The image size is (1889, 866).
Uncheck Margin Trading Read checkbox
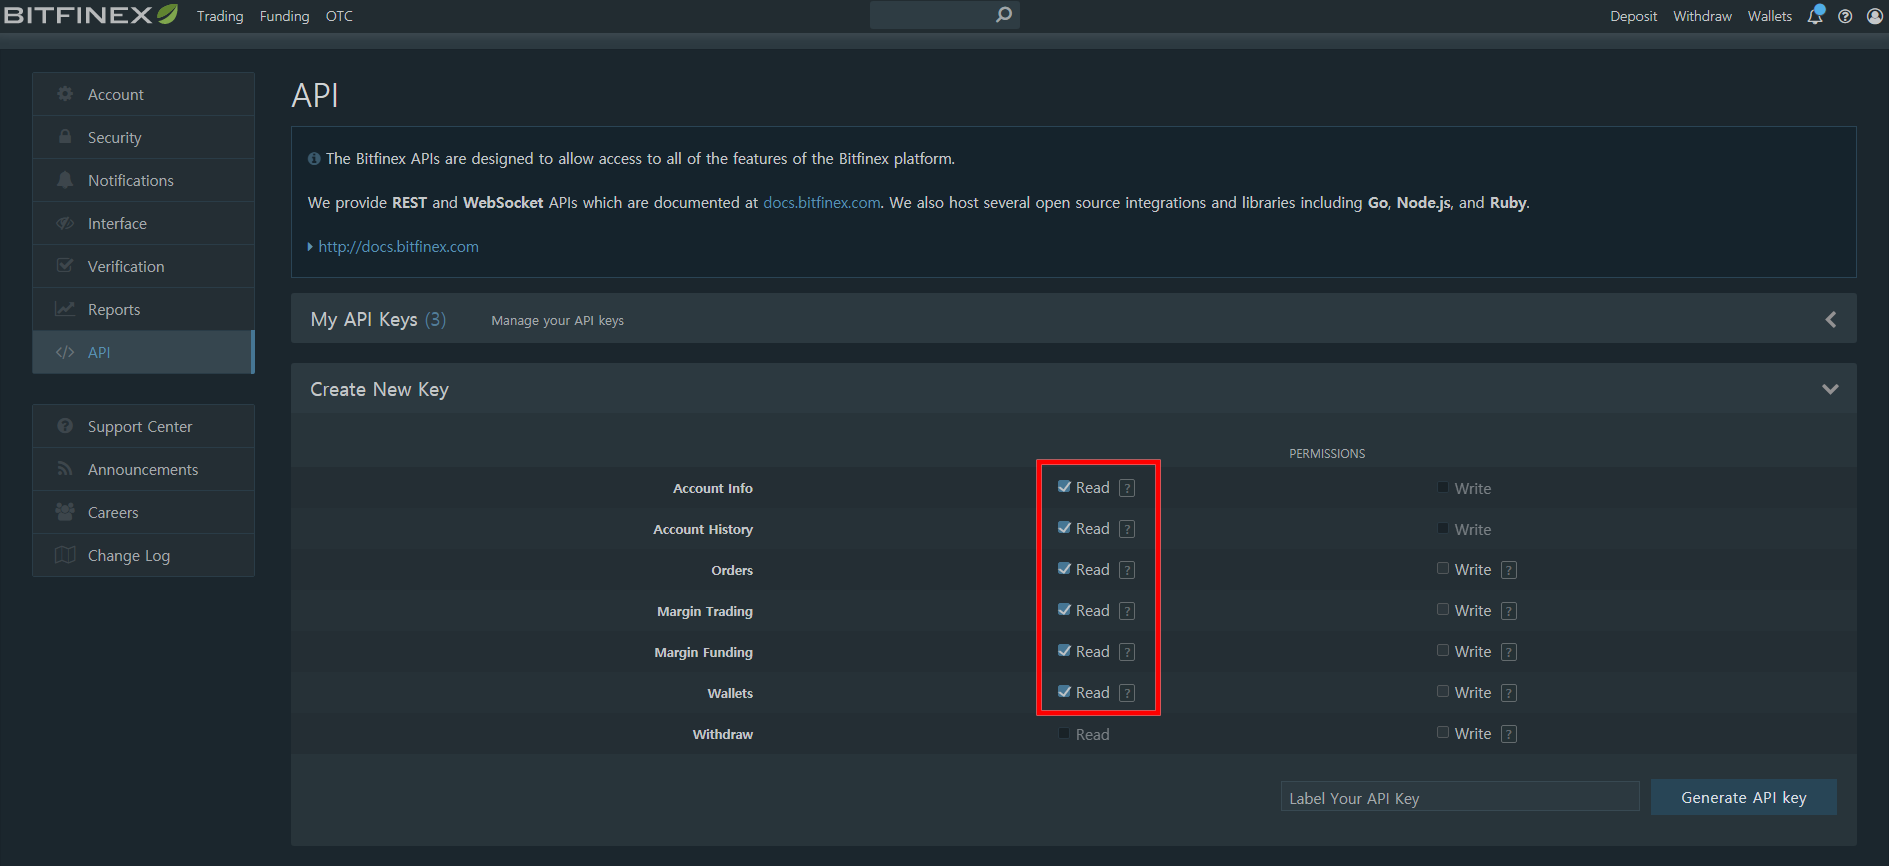tap(1064, 610)
